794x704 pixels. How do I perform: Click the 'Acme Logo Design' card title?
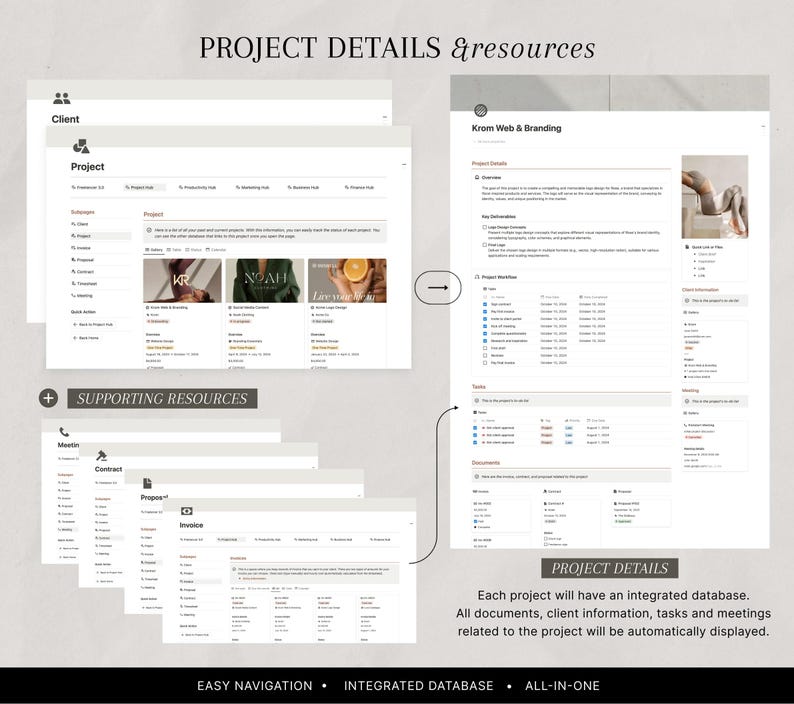(331, 307)
